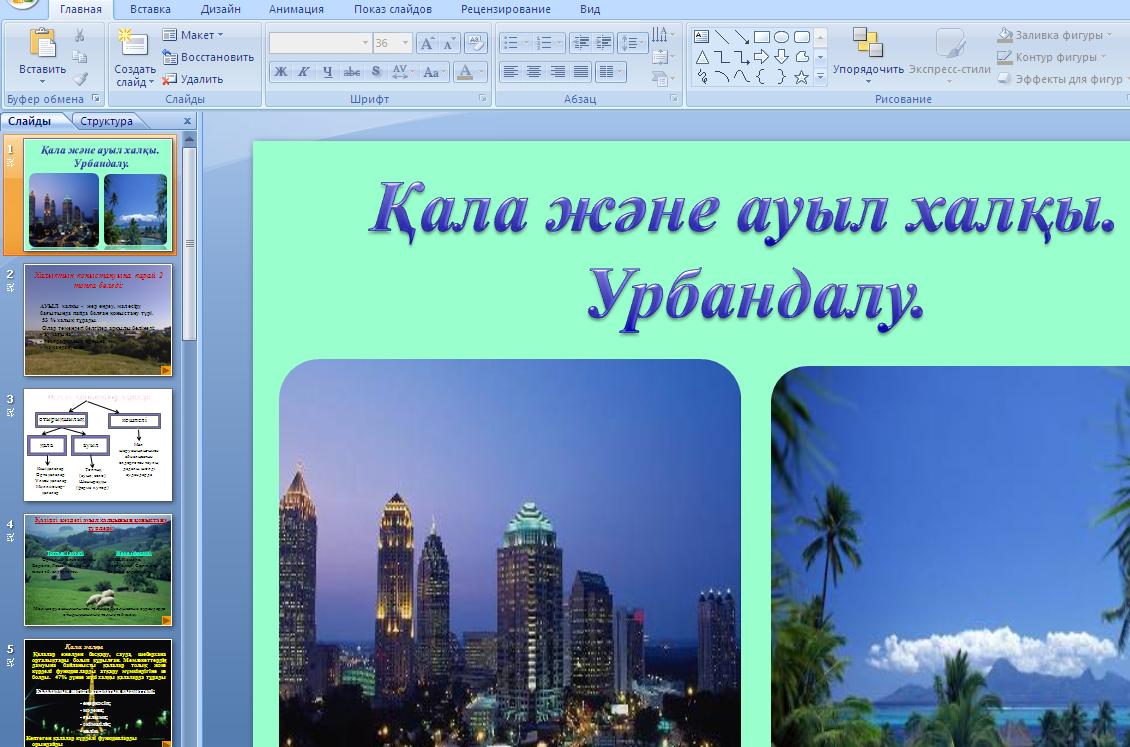Click Заливка фигуры shape fill
The image size is (1130, 747).
[x=1055, y=35]
